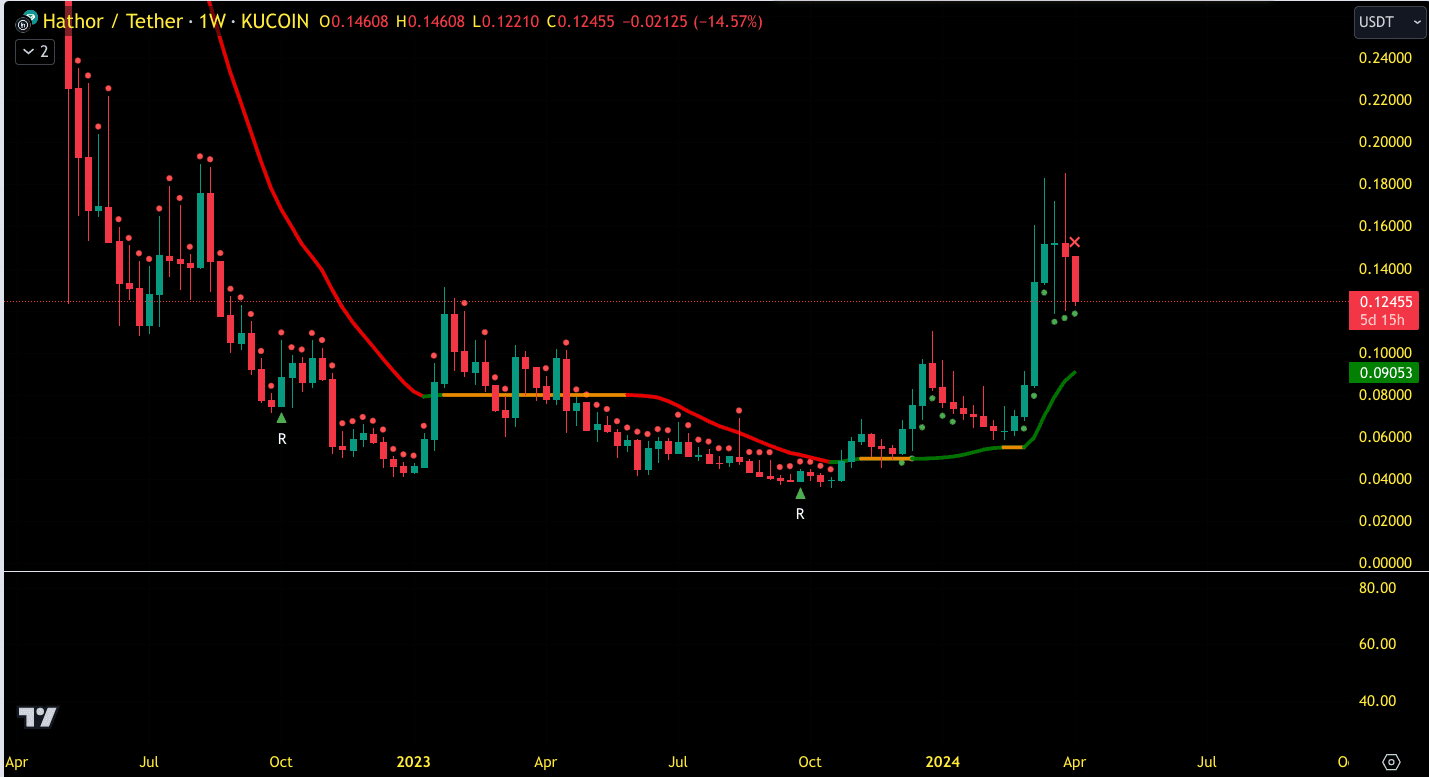Click lower pane scale label 40.00
Viewport: 1429px width, 777px height.
1377,700
